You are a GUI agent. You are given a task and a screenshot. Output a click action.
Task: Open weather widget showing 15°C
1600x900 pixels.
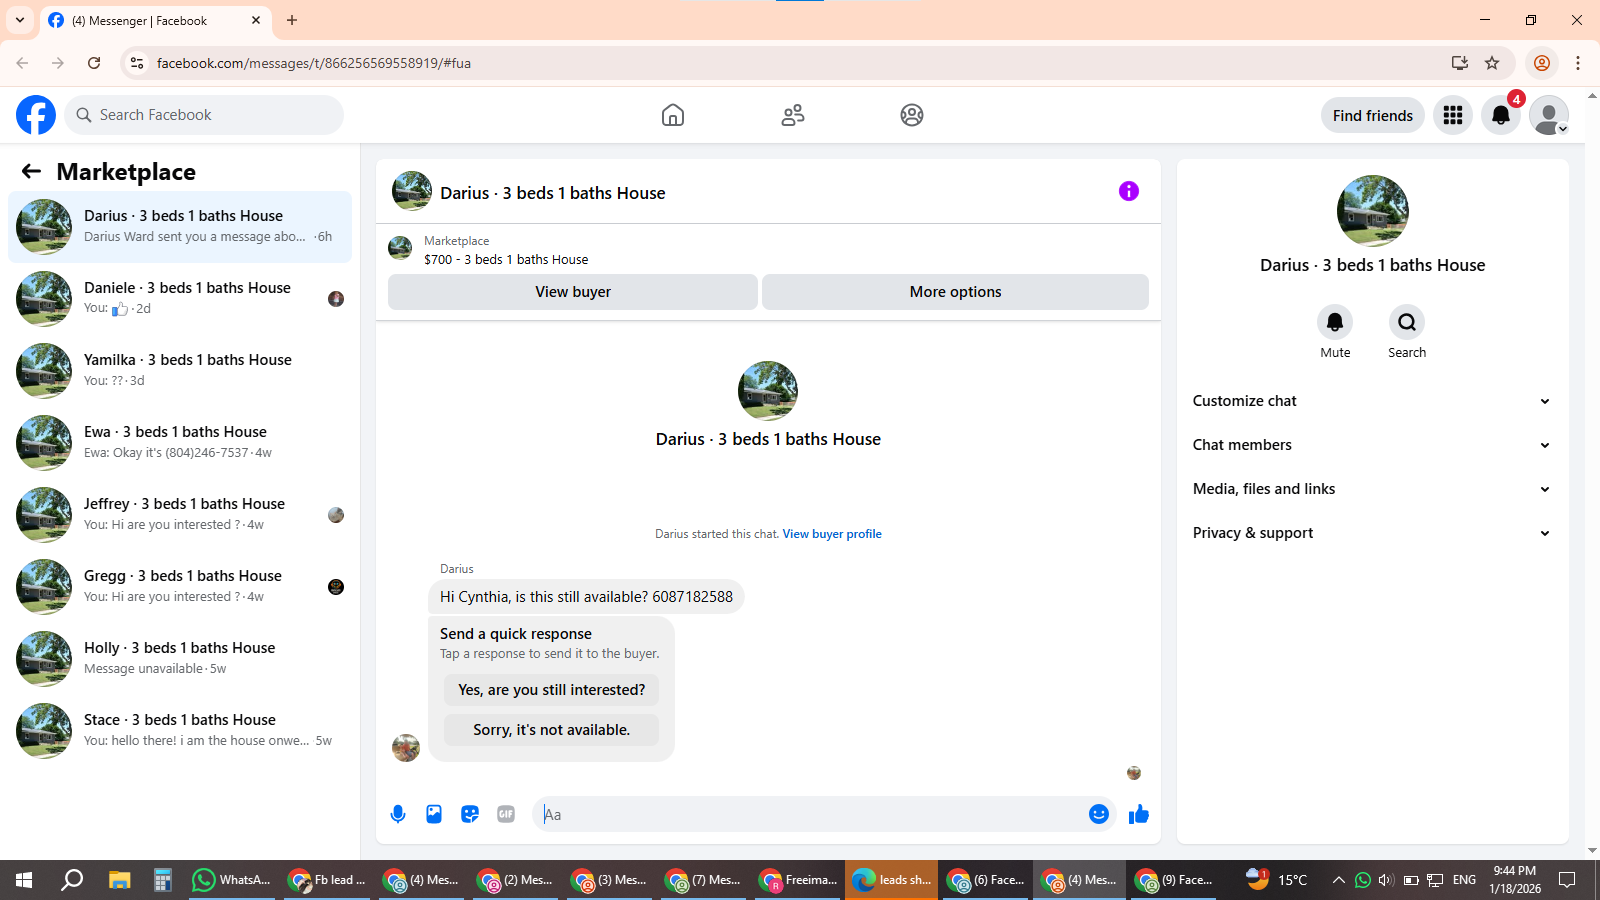click(1277, 880)
